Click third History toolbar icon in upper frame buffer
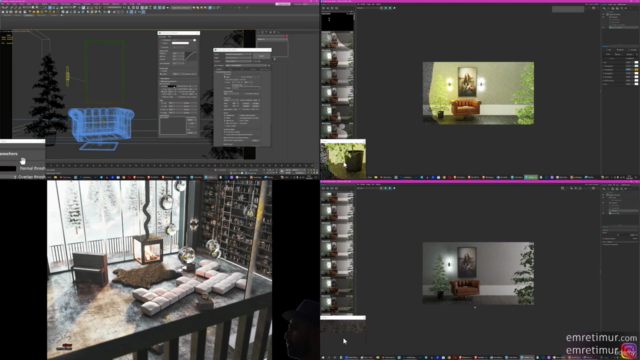Screen dimensions: 640x360 pyautogui.click(x=332, y=8)
